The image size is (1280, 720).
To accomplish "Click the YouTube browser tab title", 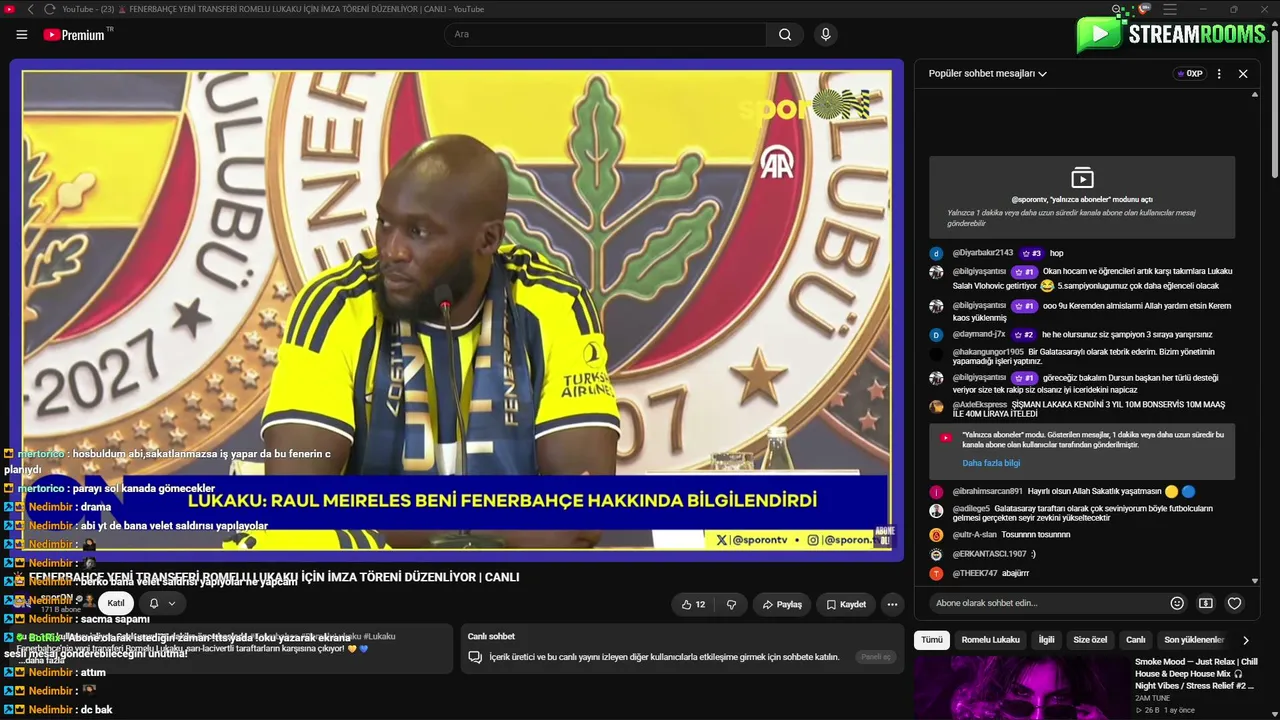I will [272, 9].
